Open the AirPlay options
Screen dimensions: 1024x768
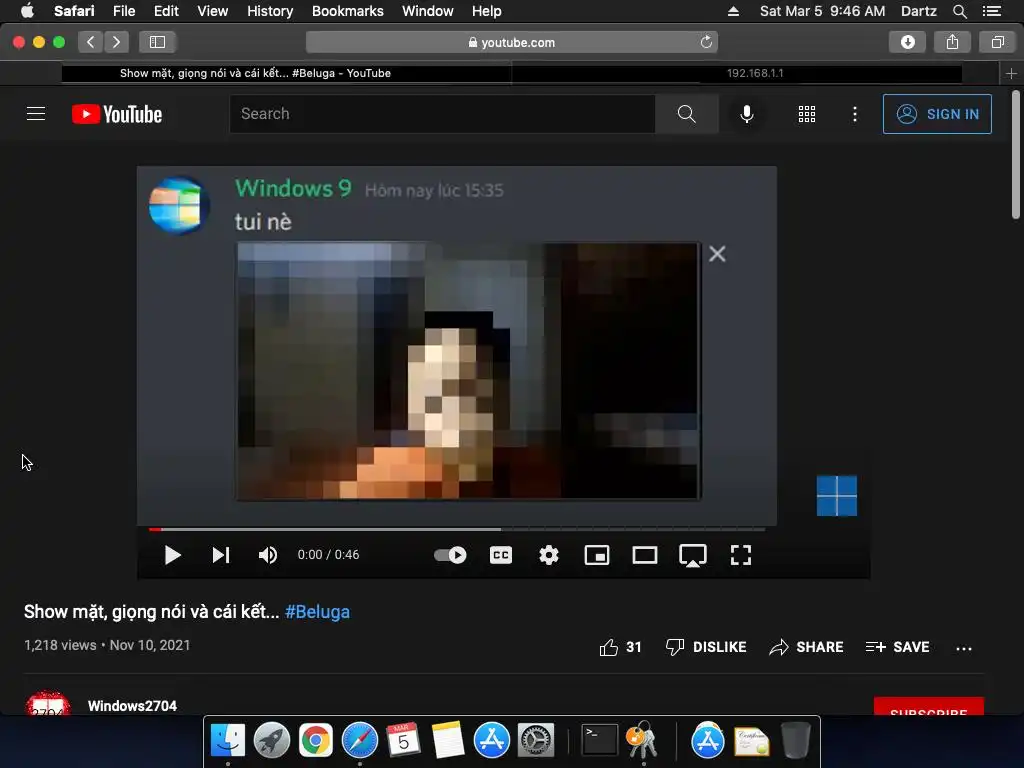(693, 556)
